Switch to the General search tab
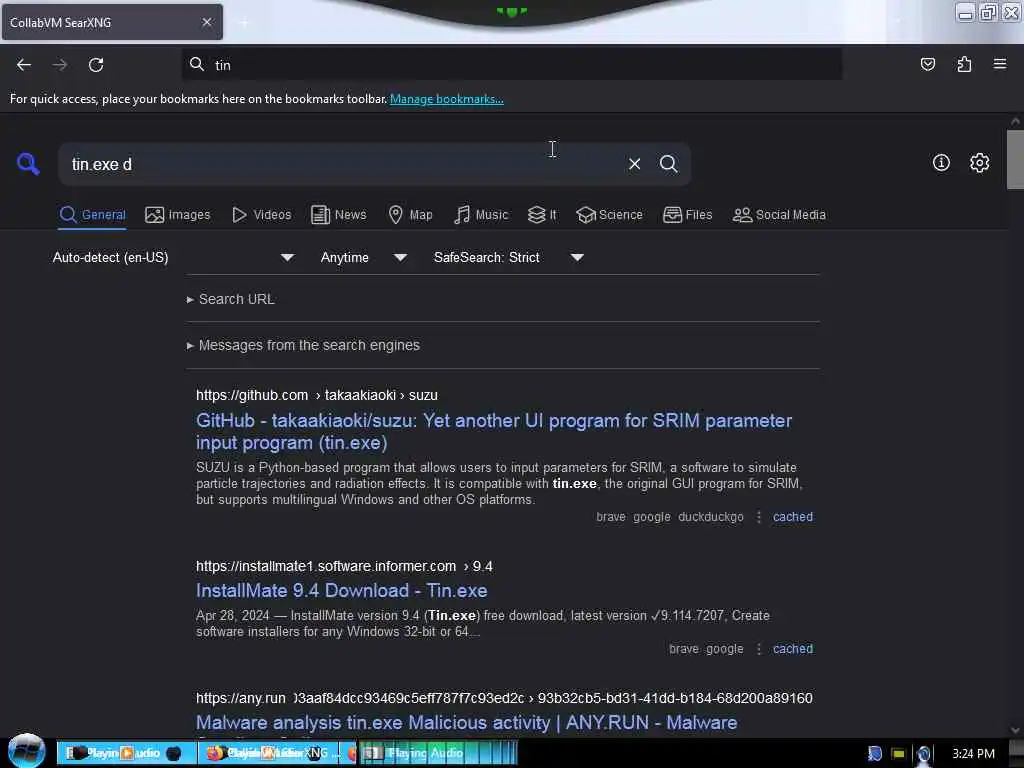The width and height of the screenshot is (1024, 768). [x=92, y=215]
